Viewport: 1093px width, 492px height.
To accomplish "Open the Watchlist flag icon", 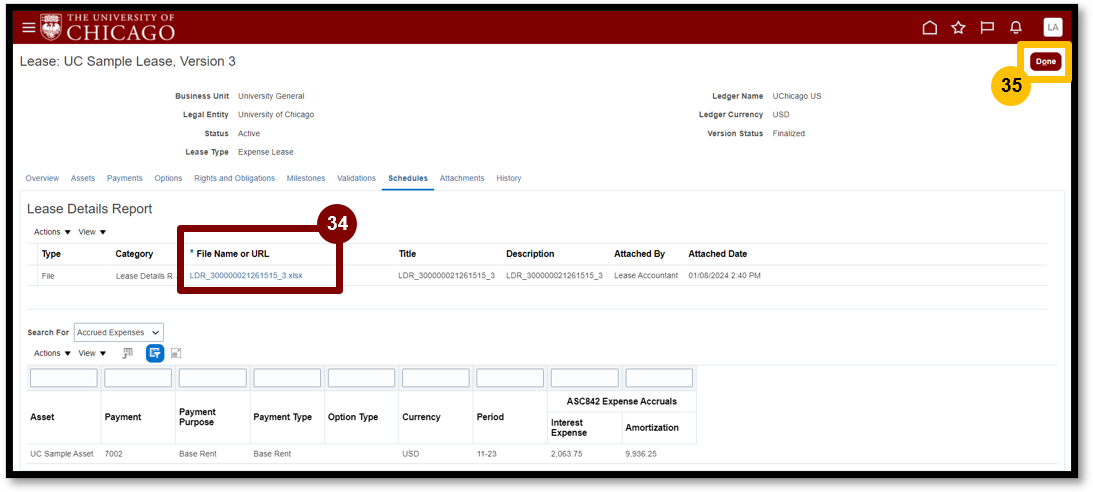I will pos(987,28).
